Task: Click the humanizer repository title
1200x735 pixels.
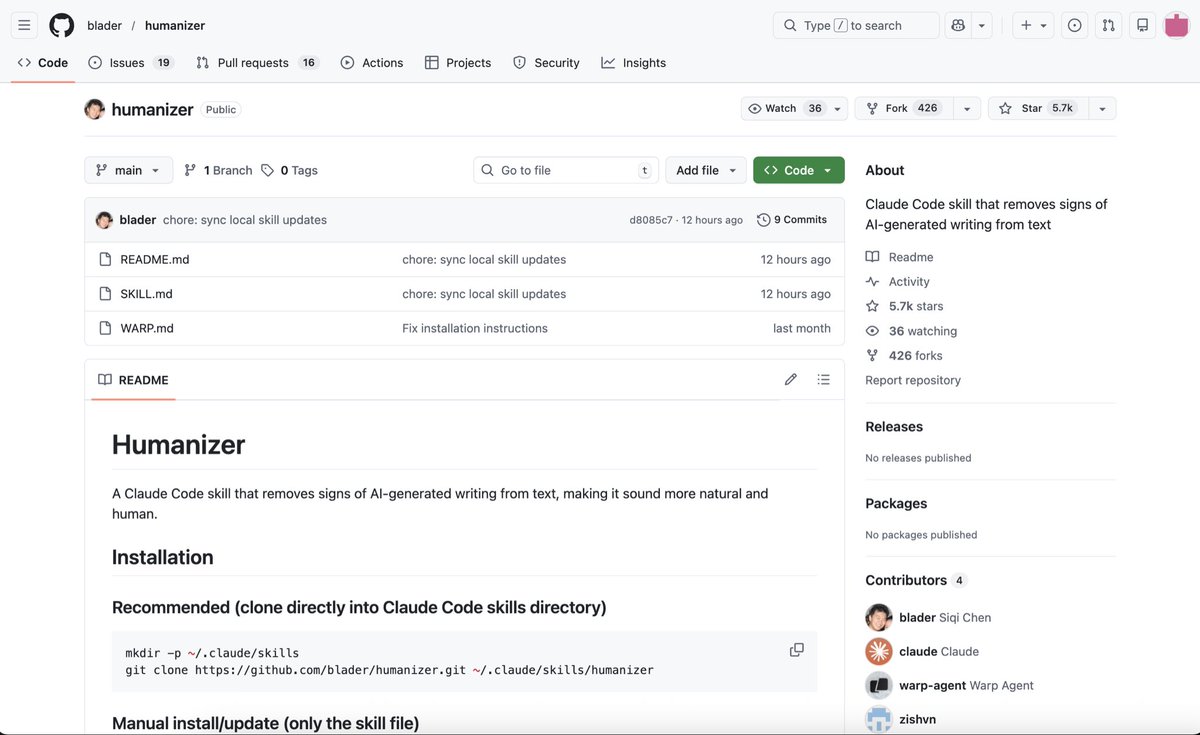Action: pyautogui.click(x=153, y=109)
